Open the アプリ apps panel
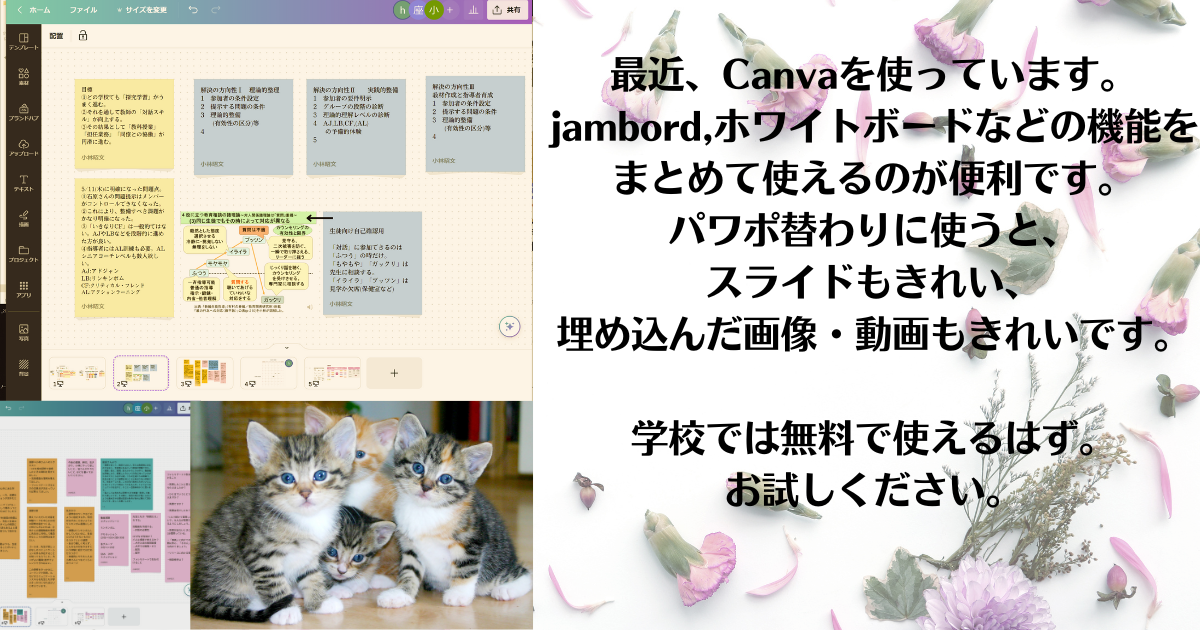This screenshot has height=630, width=1200. click(x=23, y=289)
